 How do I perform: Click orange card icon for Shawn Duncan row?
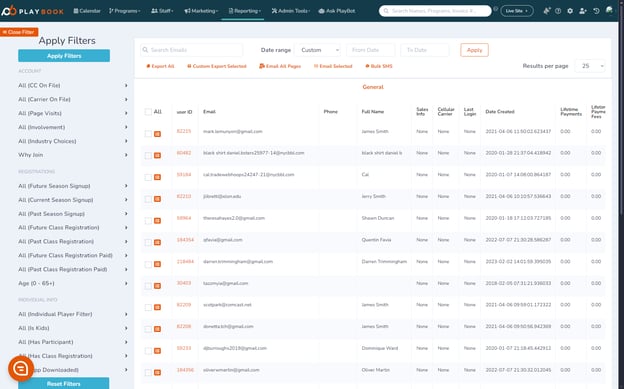coord(157,221)
